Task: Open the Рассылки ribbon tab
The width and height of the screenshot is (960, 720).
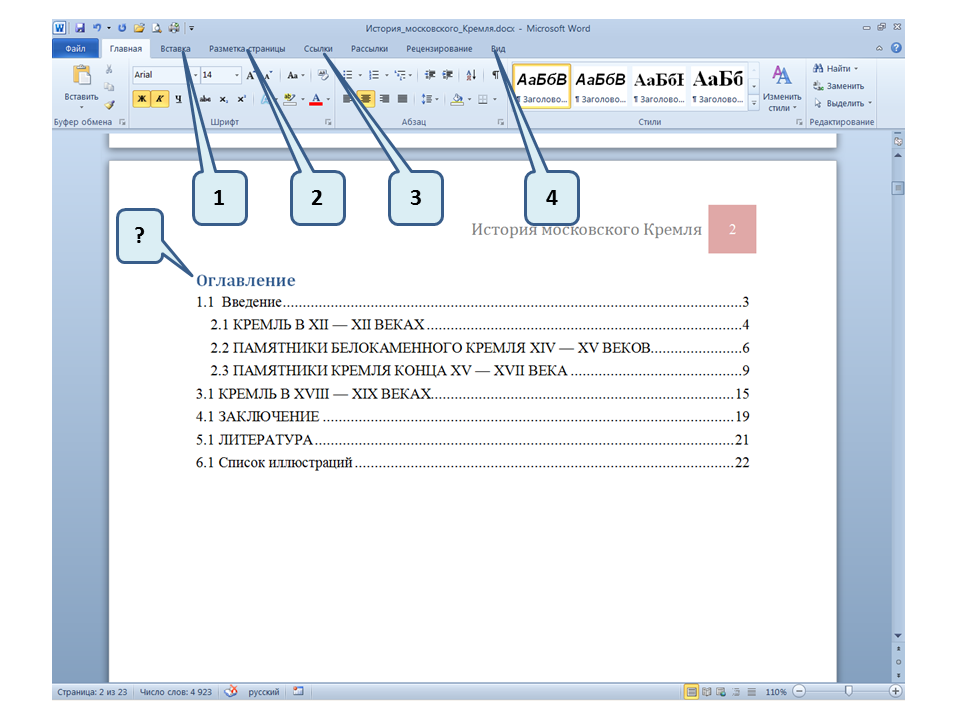Action: tap(369, 48)
